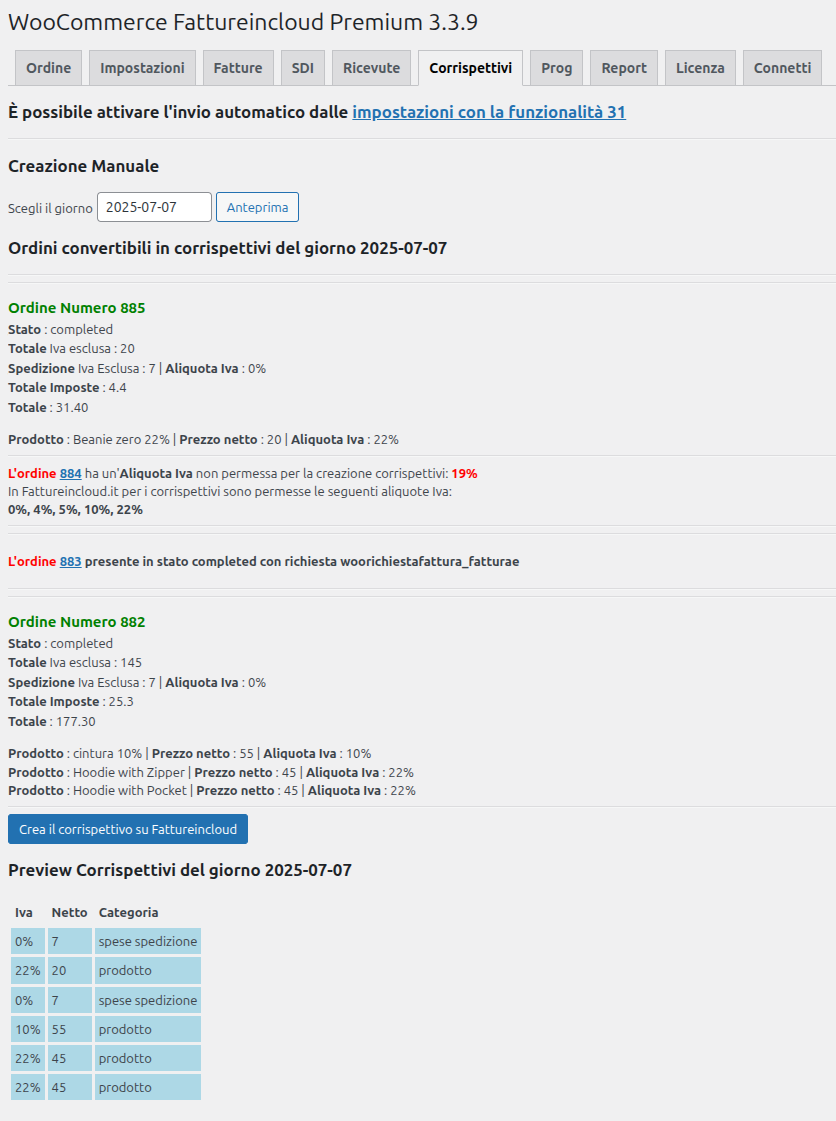This screenshot has width=836, height=1121.
Task: Click the Ordine Numero 882 heading
Action: coord(77,622)
